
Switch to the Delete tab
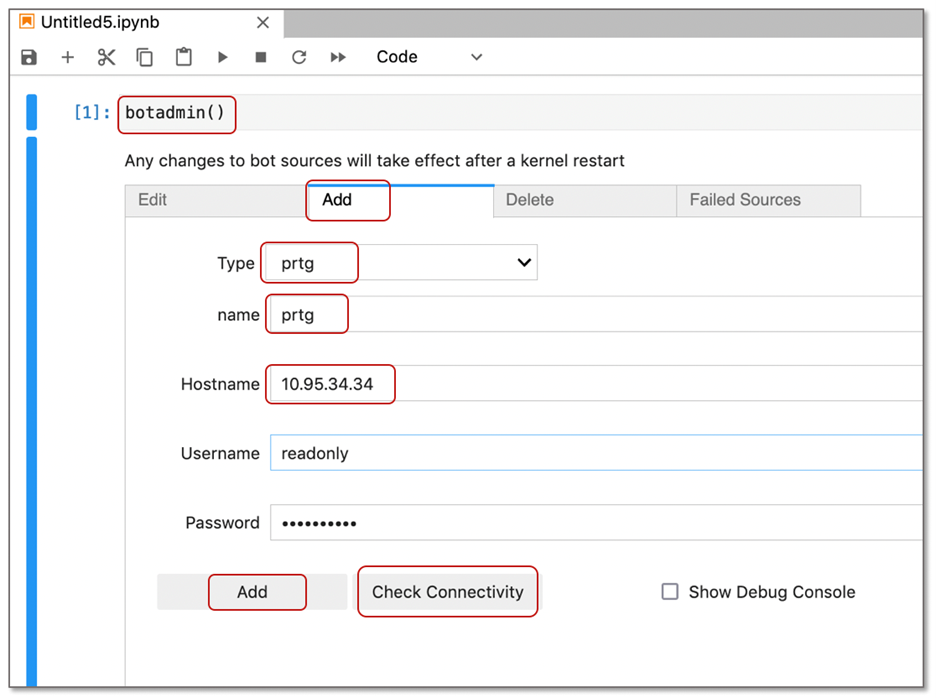coord(529,200)
